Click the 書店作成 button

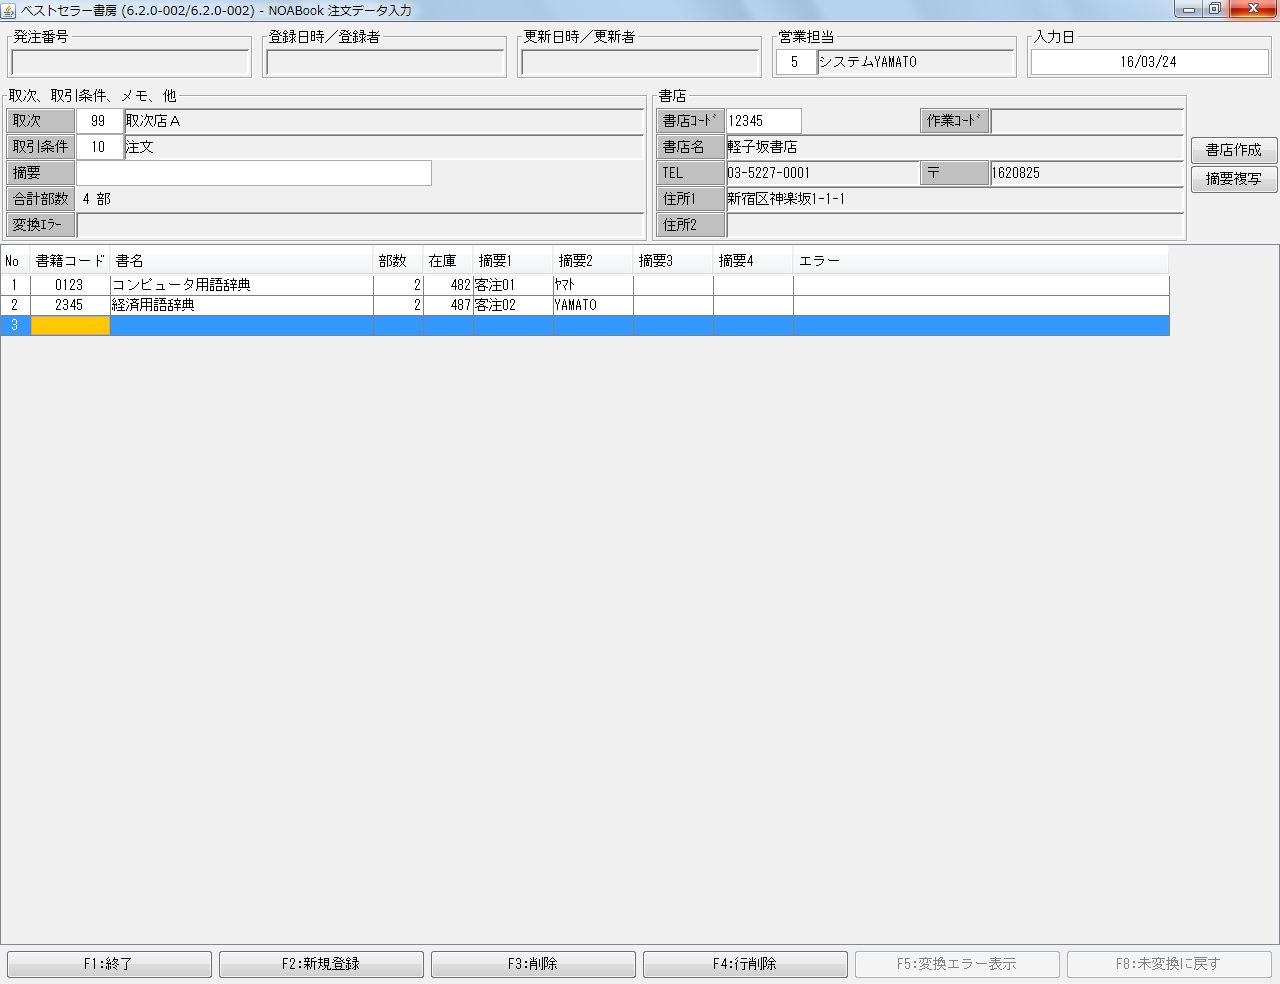[x=1233, y=150]
